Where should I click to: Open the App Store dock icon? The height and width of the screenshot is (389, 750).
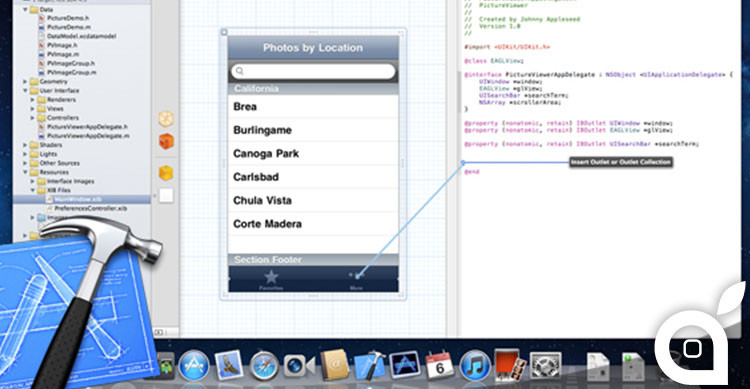(x=194, y=366)
